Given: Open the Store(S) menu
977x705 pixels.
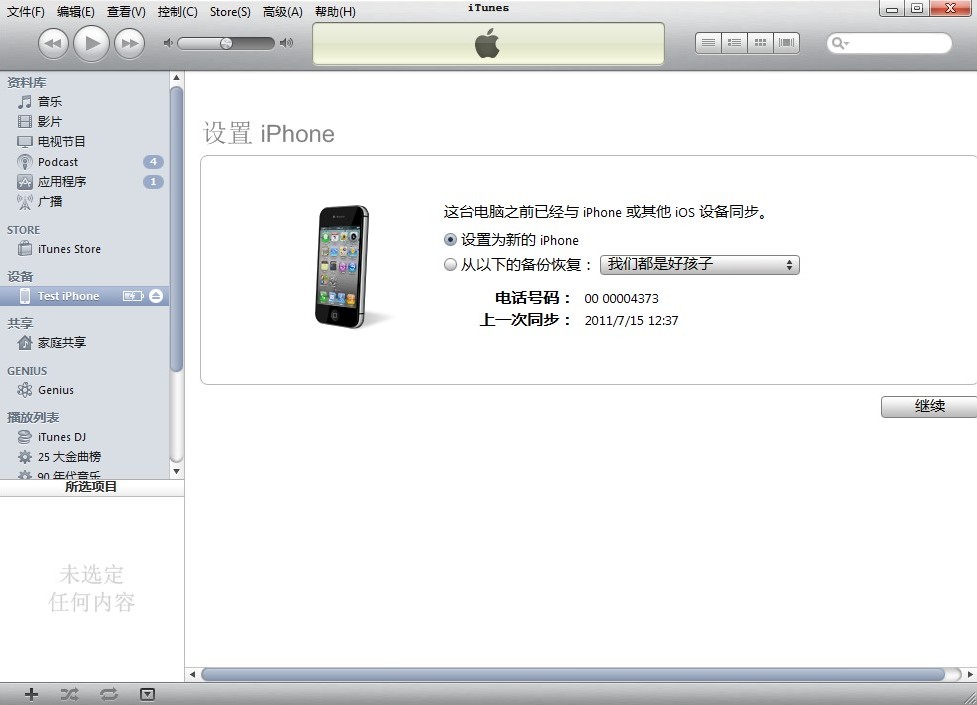Looking at the screenshot, I should [x=230, y=12].
